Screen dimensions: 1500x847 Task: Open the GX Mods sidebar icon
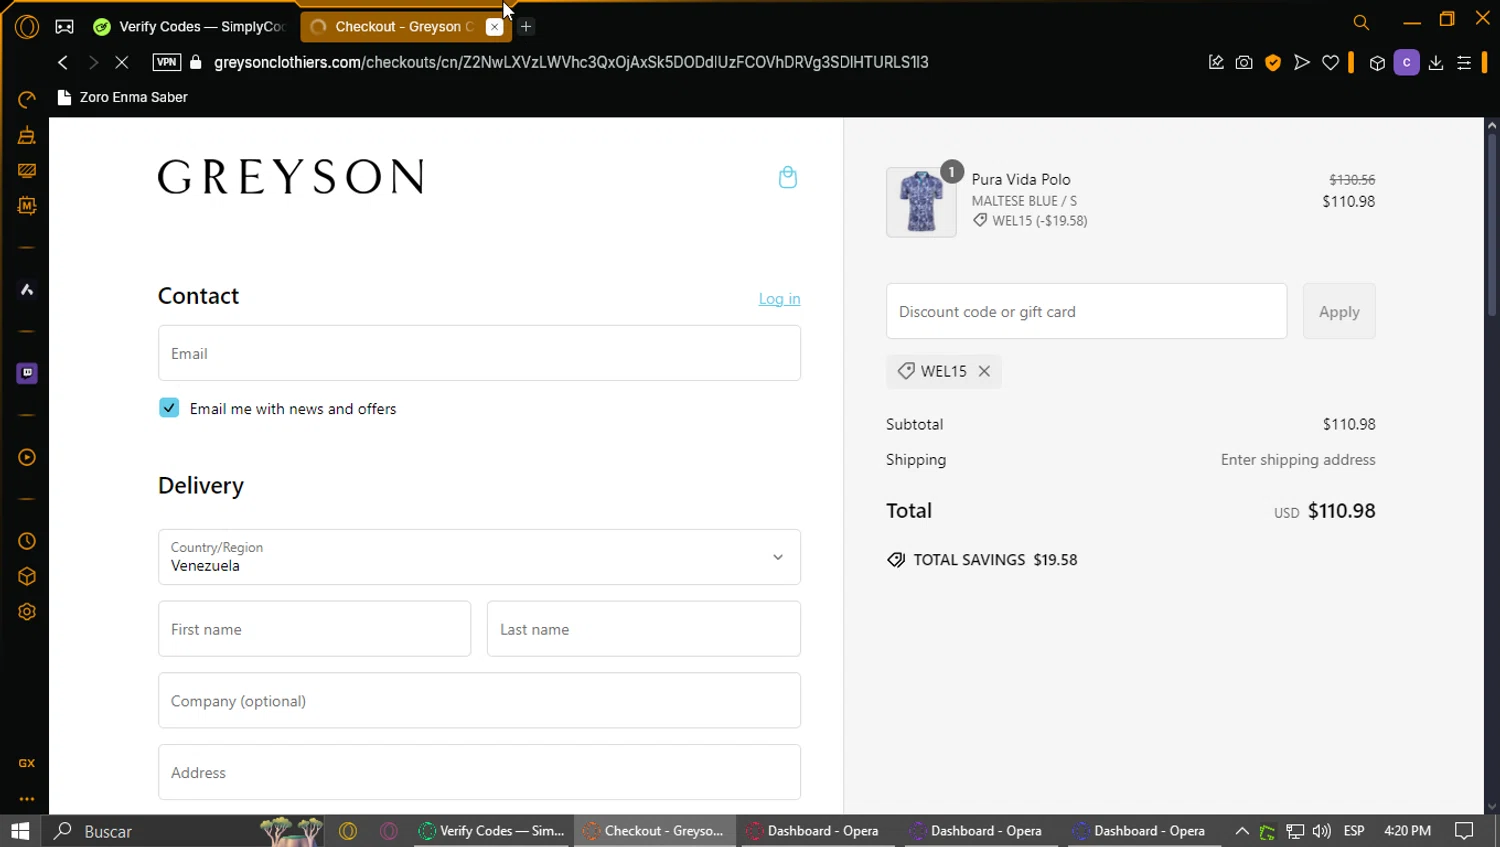coord(27,206)
